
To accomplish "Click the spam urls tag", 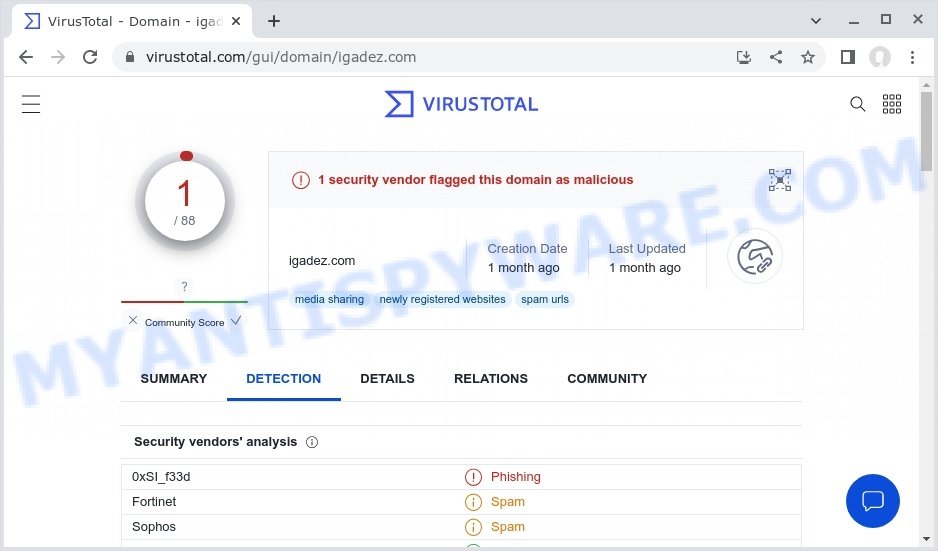I will (544, 299).
